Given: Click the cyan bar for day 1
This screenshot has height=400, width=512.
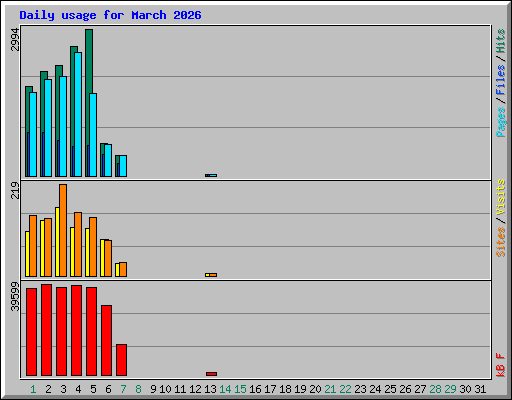Looking at the screenshot, I should coord(33,134).
